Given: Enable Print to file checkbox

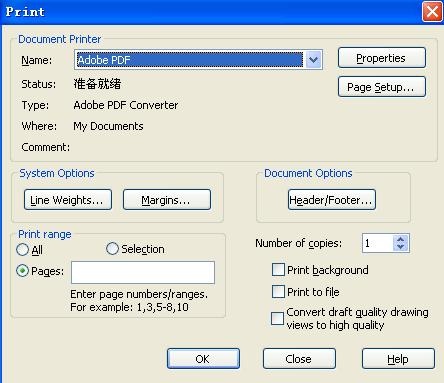Looking at the screenshot, I should 278,291.
